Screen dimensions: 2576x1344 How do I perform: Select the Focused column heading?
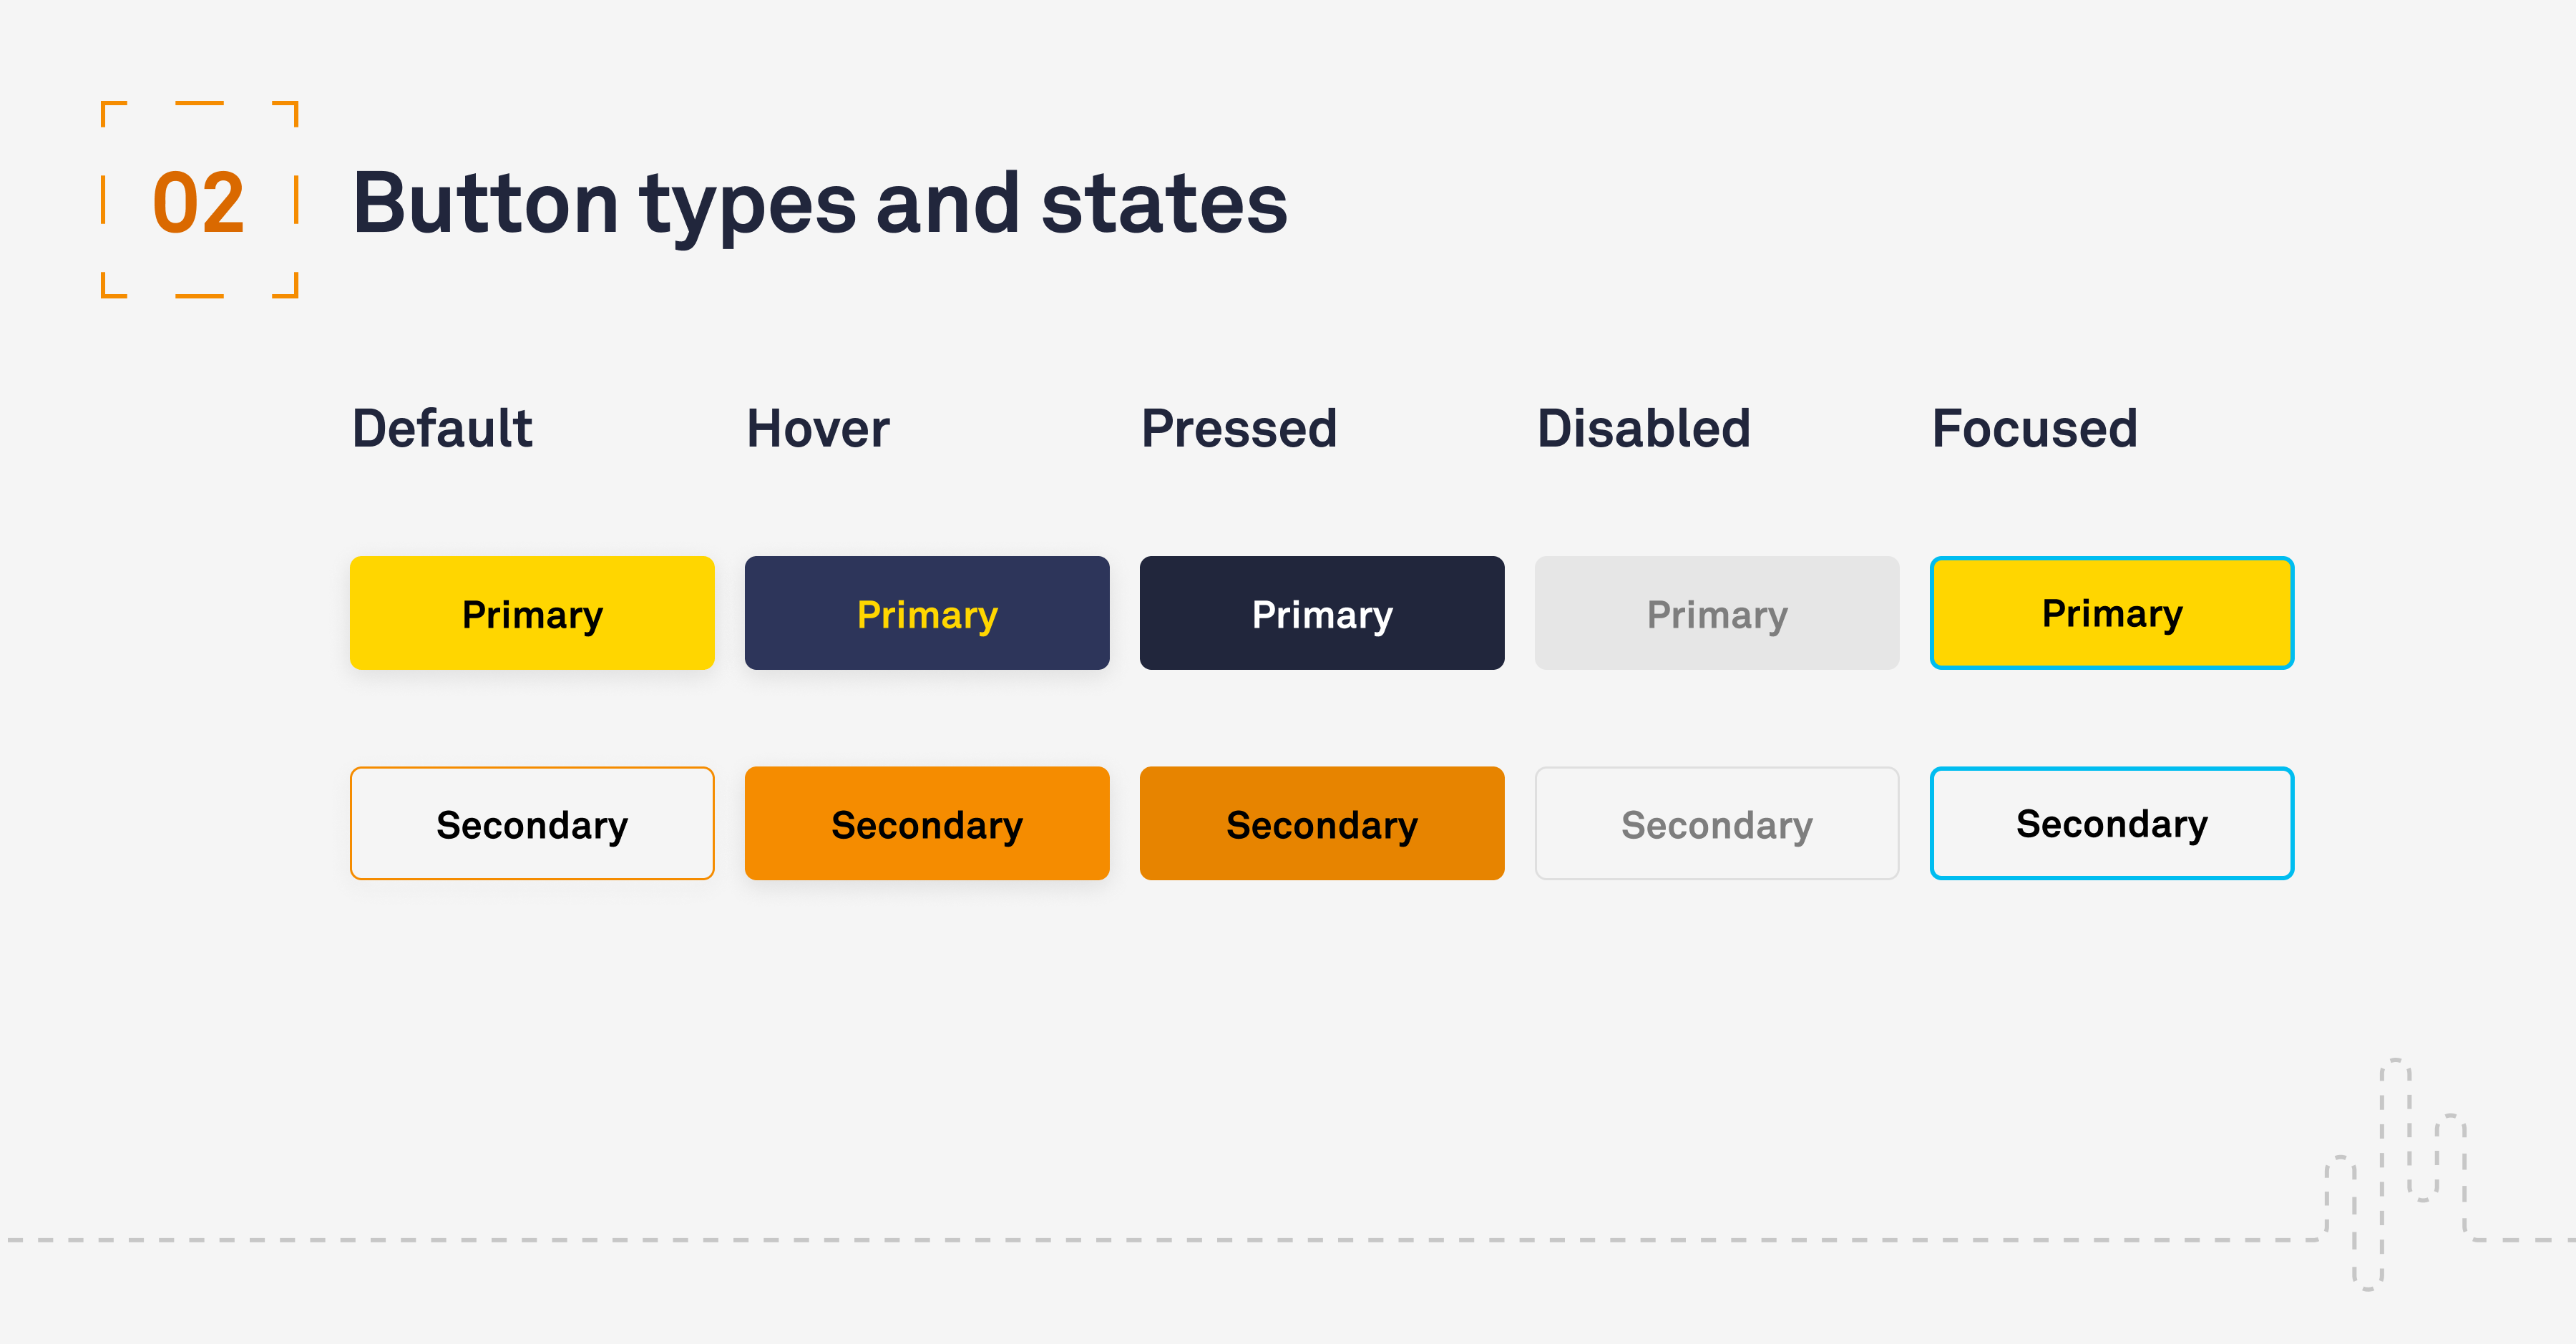pyautogui.click(x=2034, y=429)
